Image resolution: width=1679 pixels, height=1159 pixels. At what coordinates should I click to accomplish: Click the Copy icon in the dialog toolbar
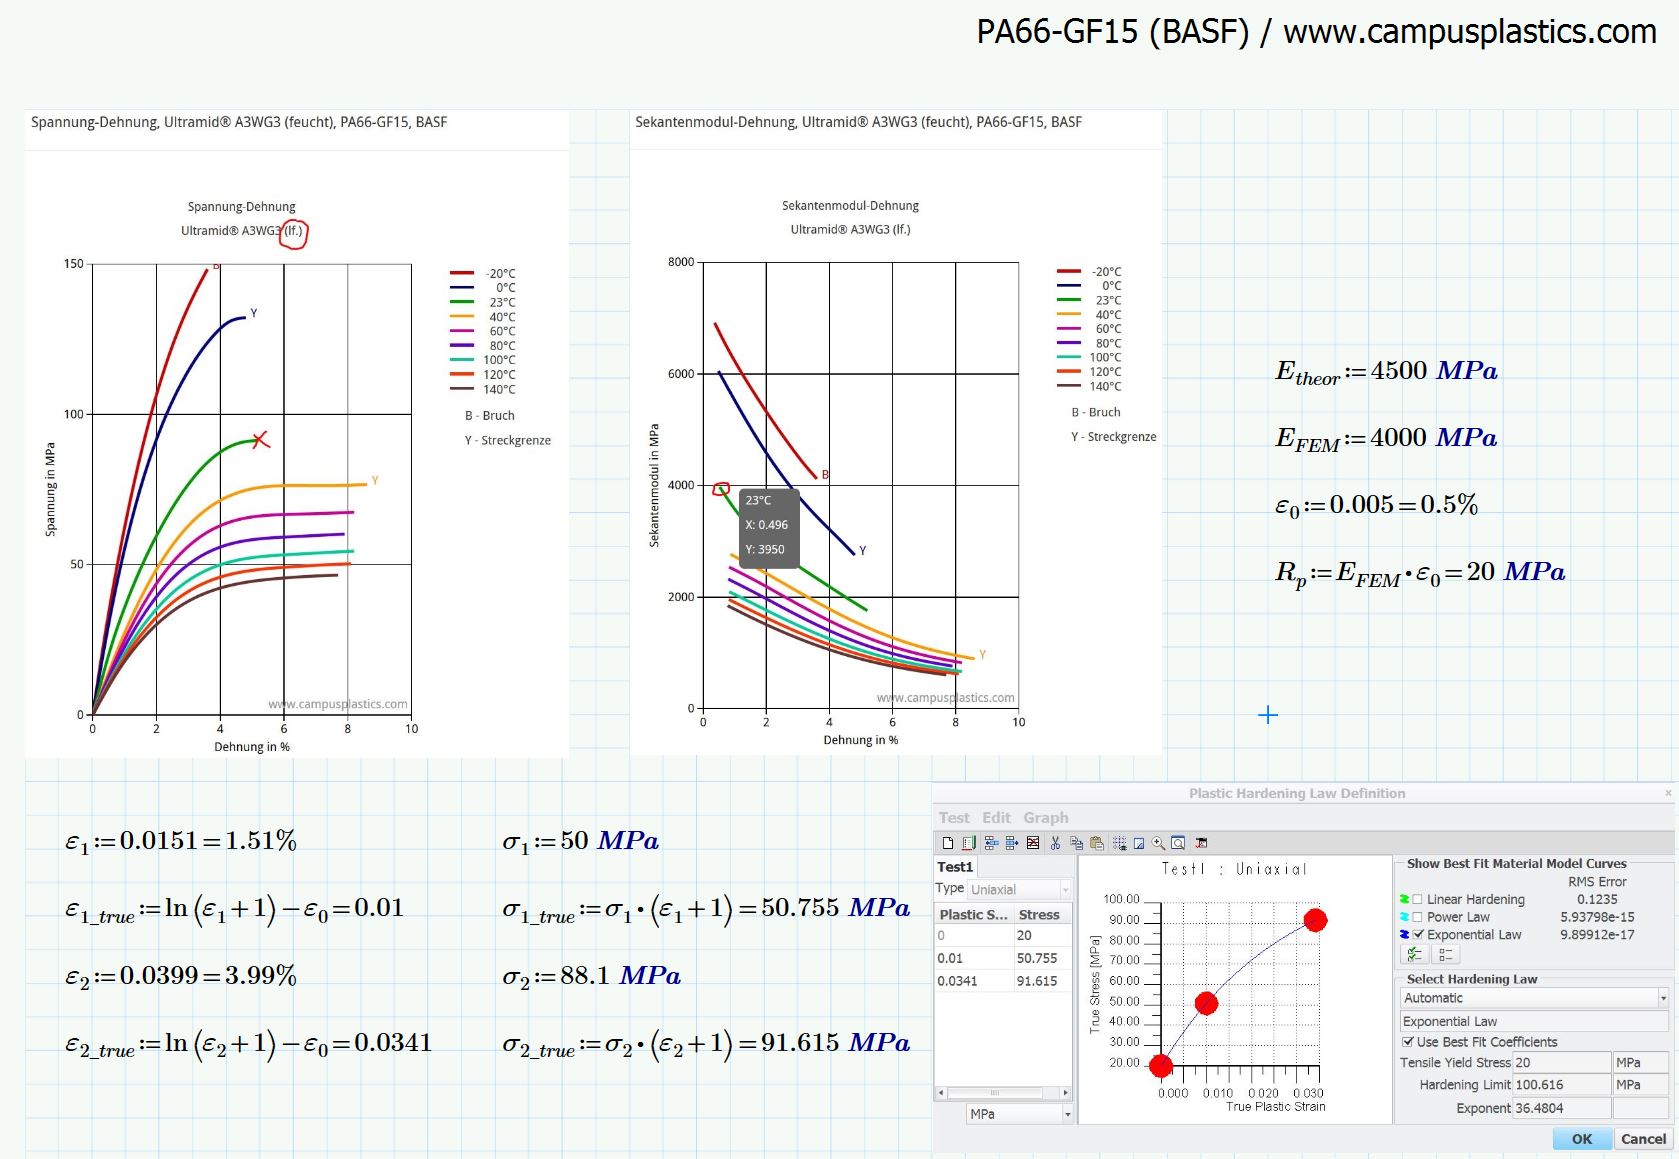click(1076, 843)
